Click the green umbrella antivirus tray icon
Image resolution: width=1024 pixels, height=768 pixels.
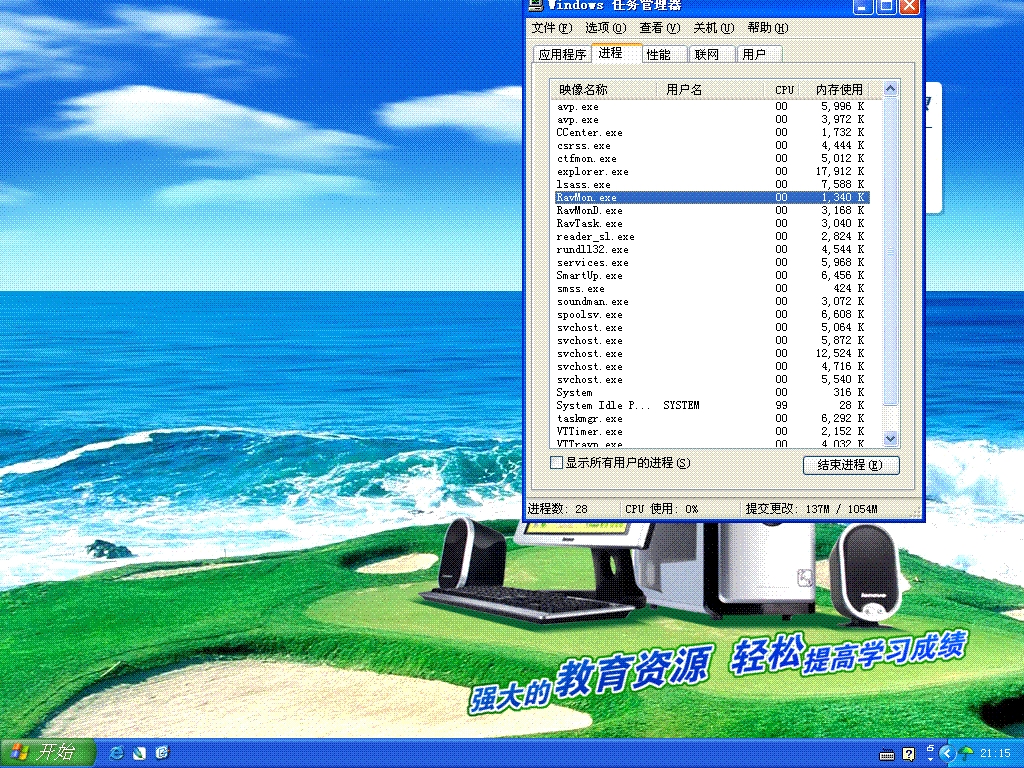pos(966,754)
